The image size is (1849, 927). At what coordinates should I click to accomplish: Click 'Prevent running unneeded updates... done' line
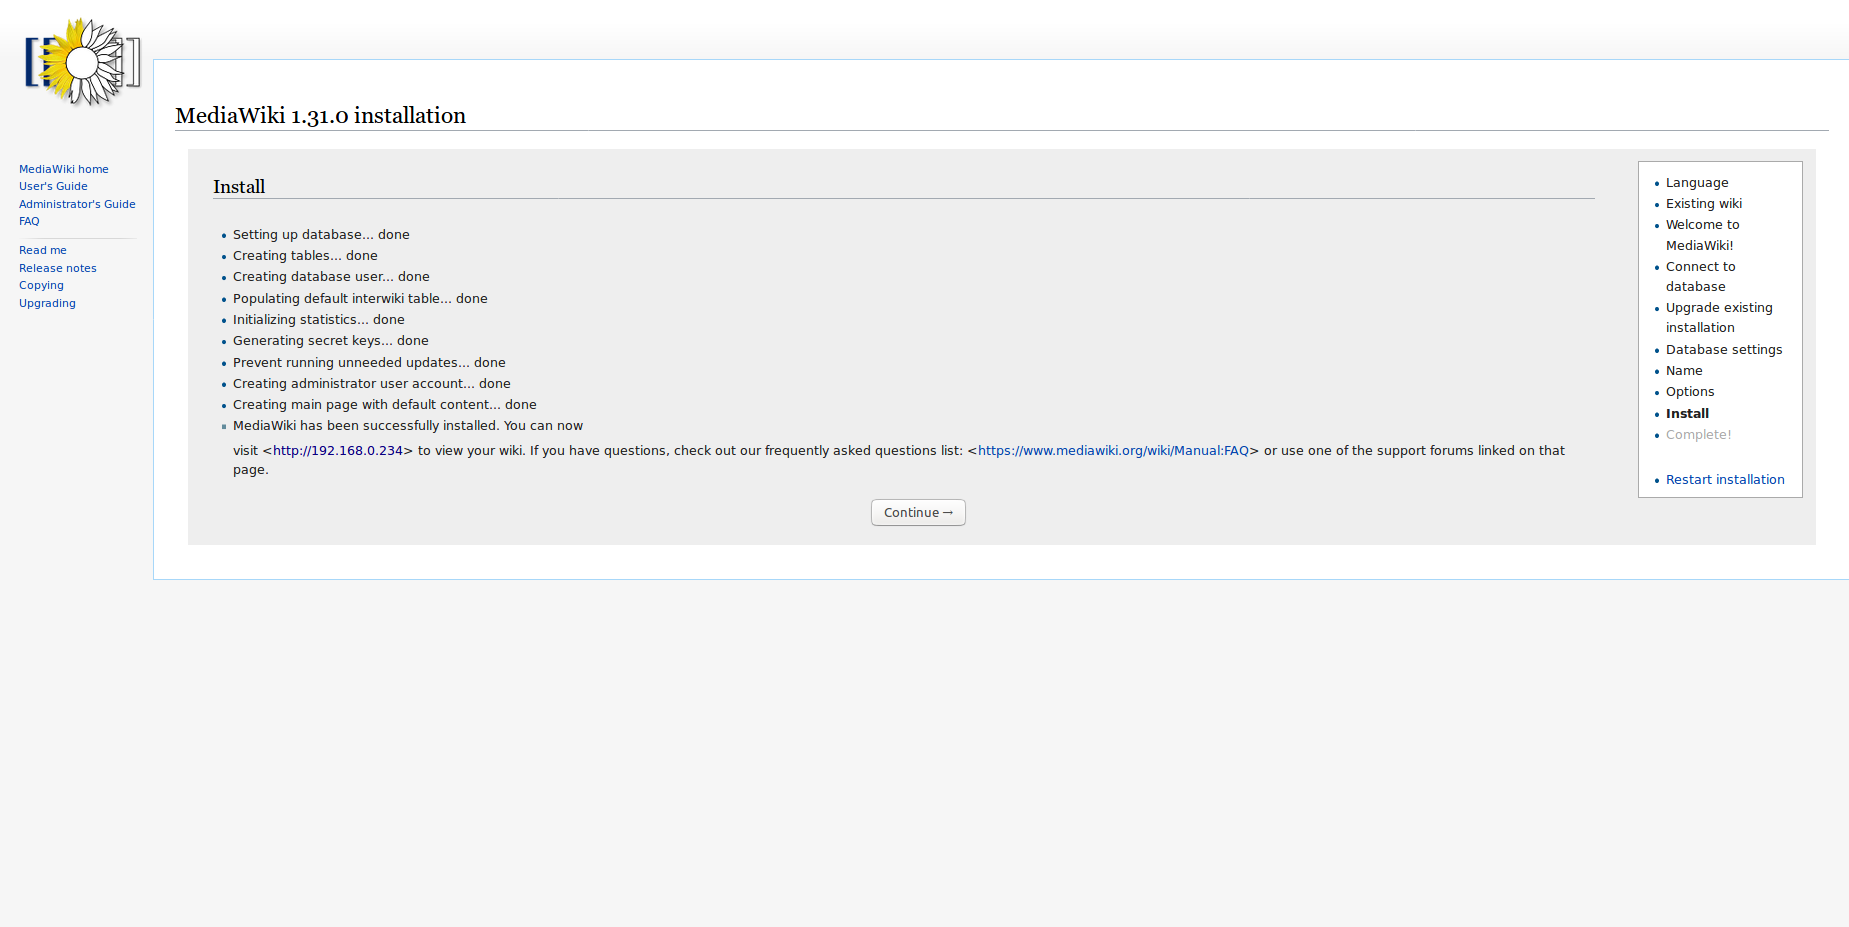pos(369,363)
